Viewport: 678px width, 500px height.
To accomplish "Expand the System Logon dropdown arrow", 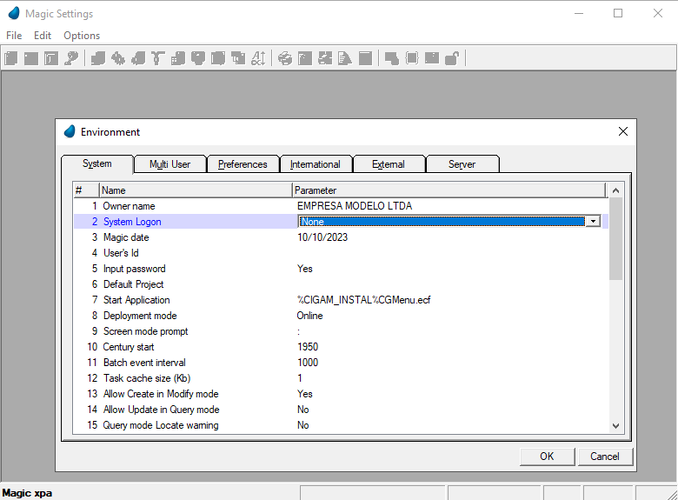I will tap(593, 221).
